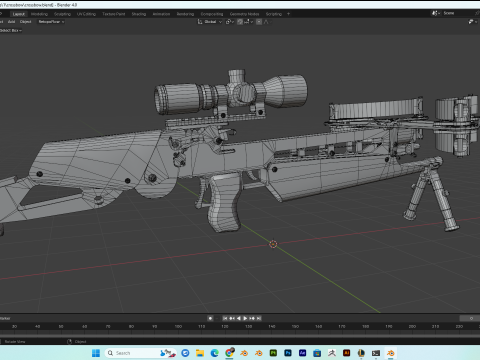This screenshot has height=360, width=480.
Task: Open the Object menu in viewport header
Action: coord(25,22)
